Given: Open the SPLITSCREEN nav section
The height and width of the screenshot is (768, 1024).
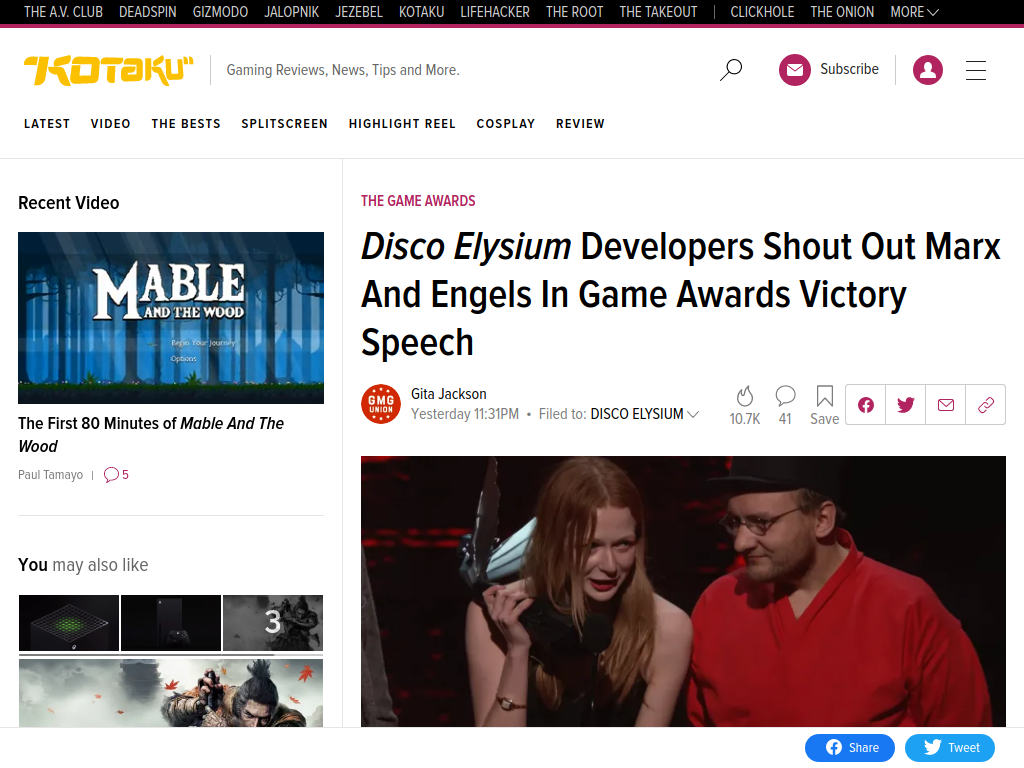Looking at the screenshot, I should [284, 123].
